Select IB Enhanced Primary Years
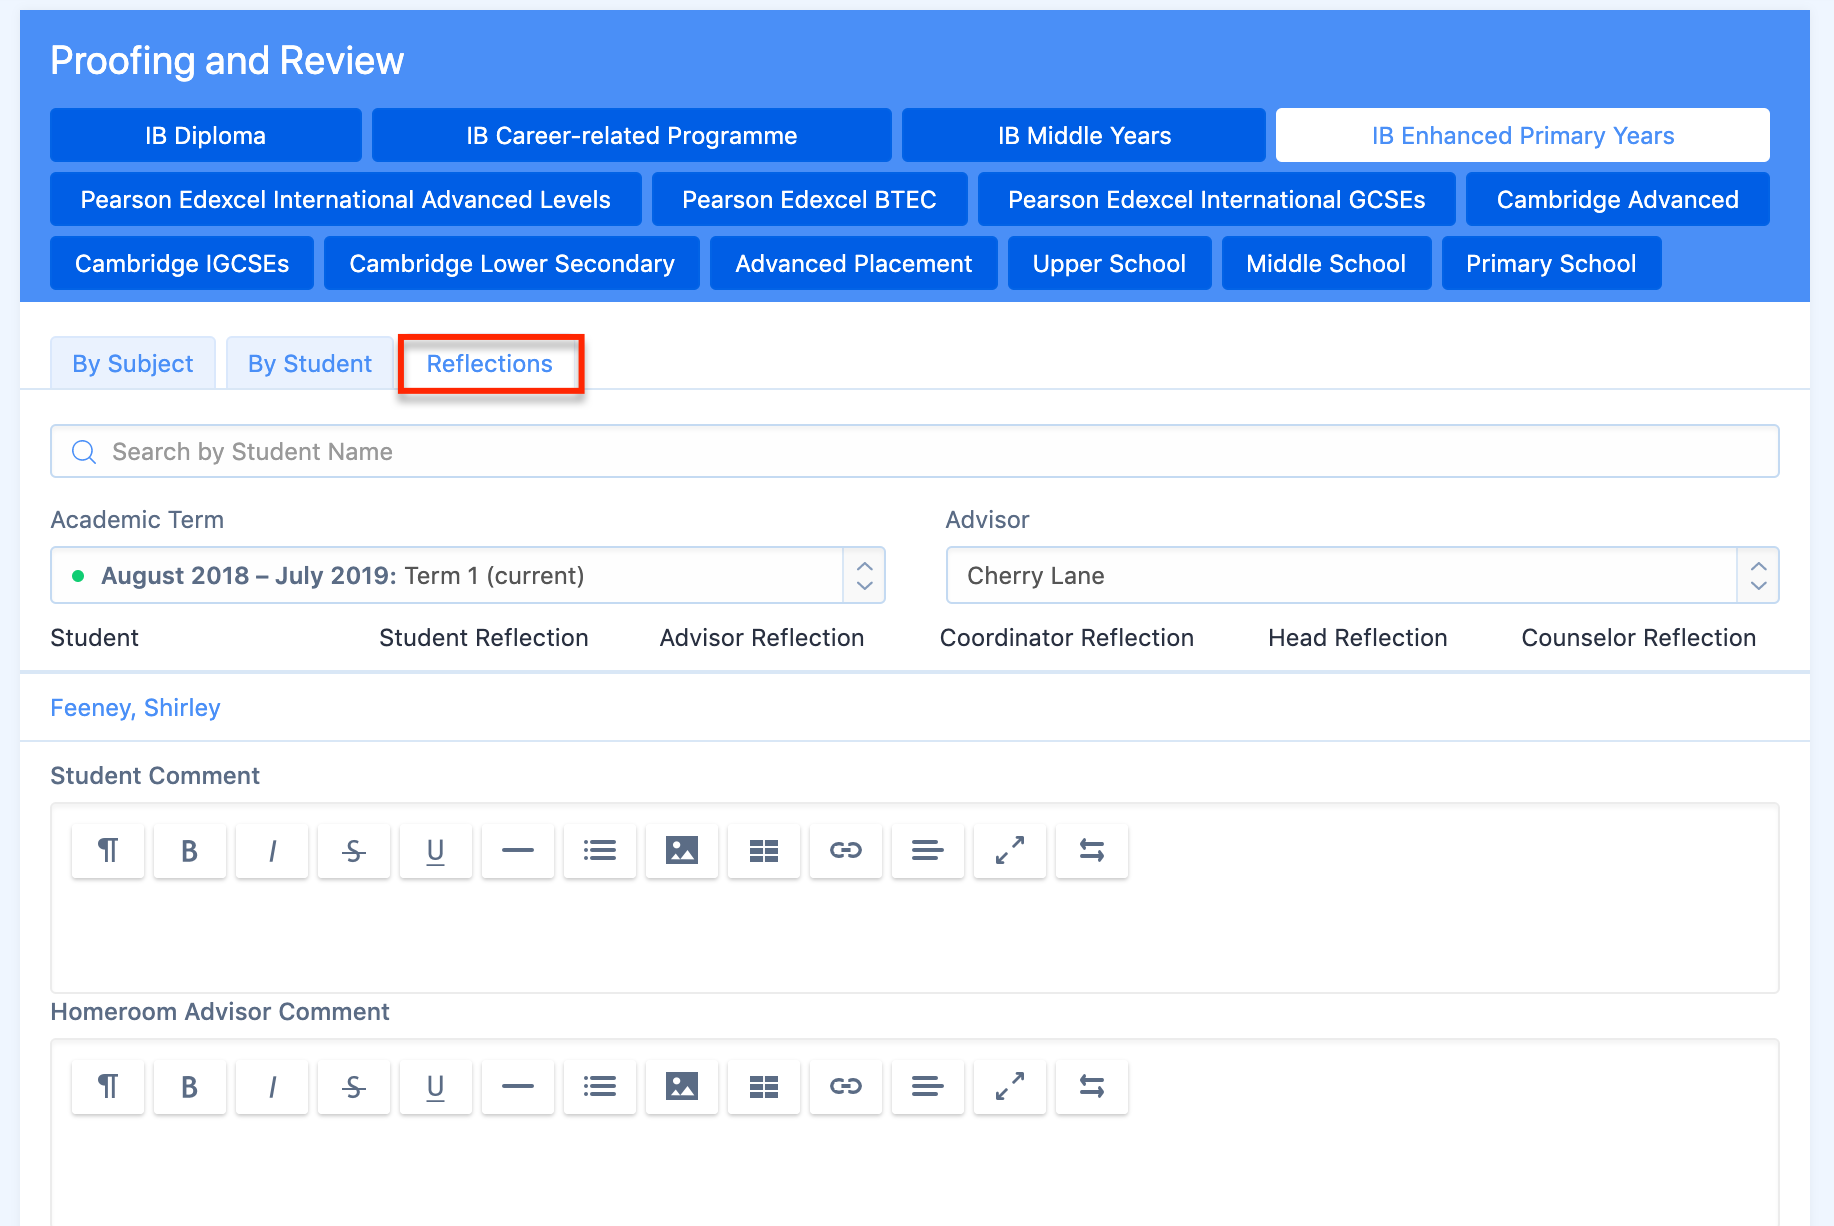This screenshot has height=1226, width=1834. (x=1523, y=135)
